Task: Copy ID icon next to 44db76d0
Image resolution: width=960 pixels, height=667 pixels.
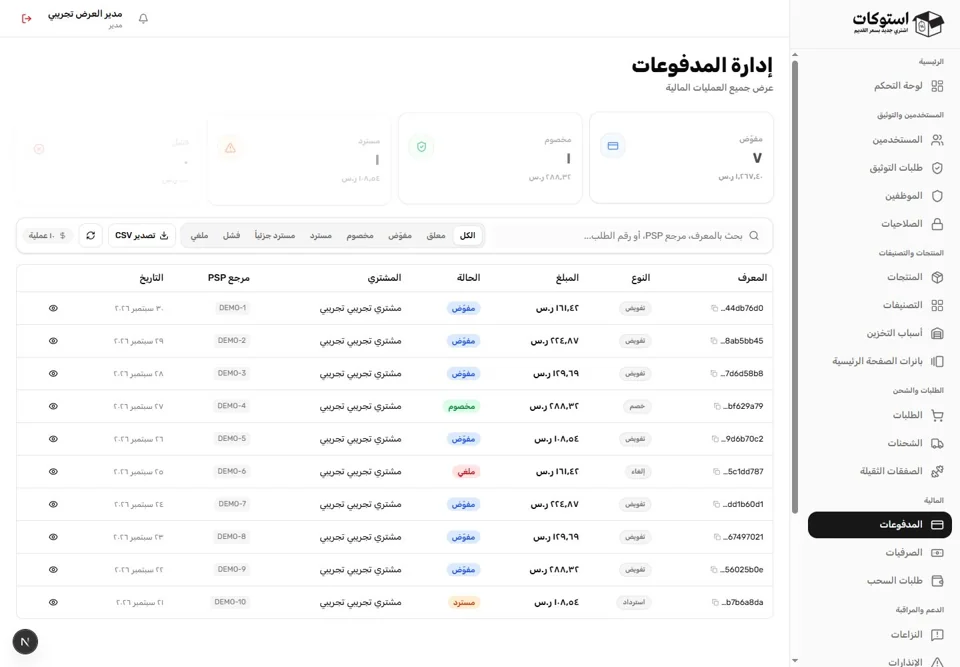Action: point(714,308)
